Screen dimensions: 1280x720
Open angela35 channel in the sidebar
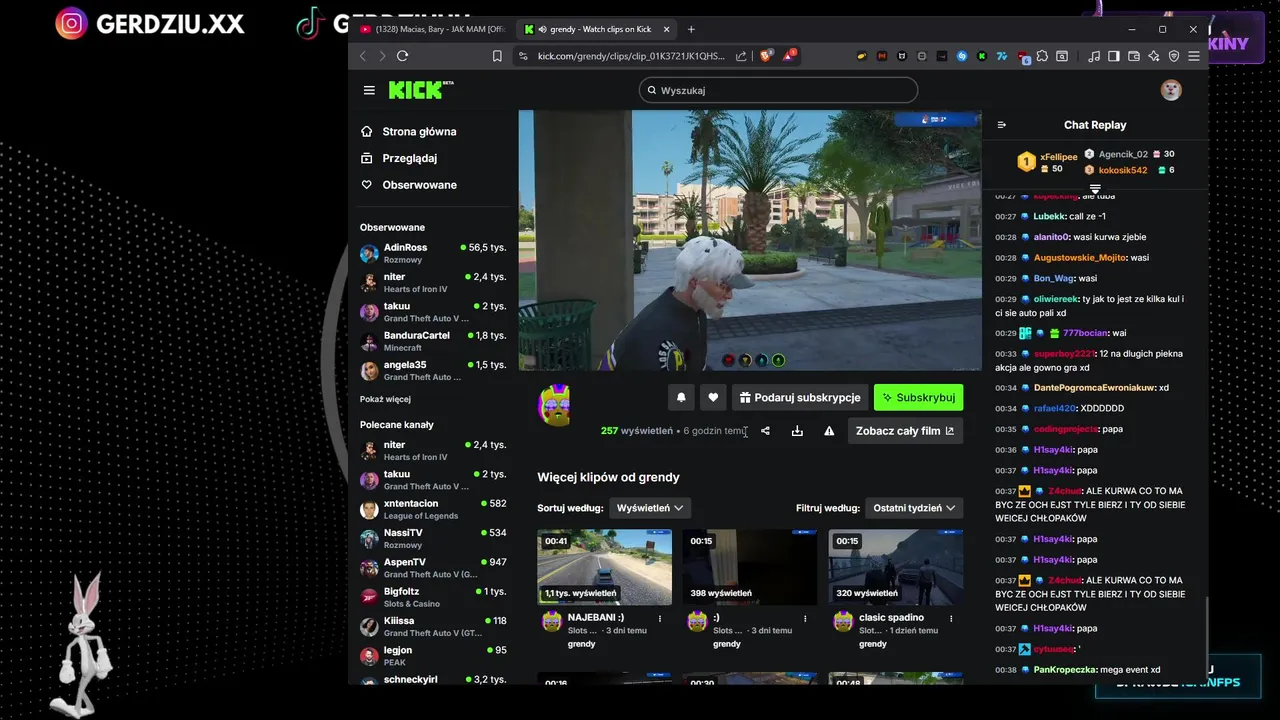[x=433, y=371]
